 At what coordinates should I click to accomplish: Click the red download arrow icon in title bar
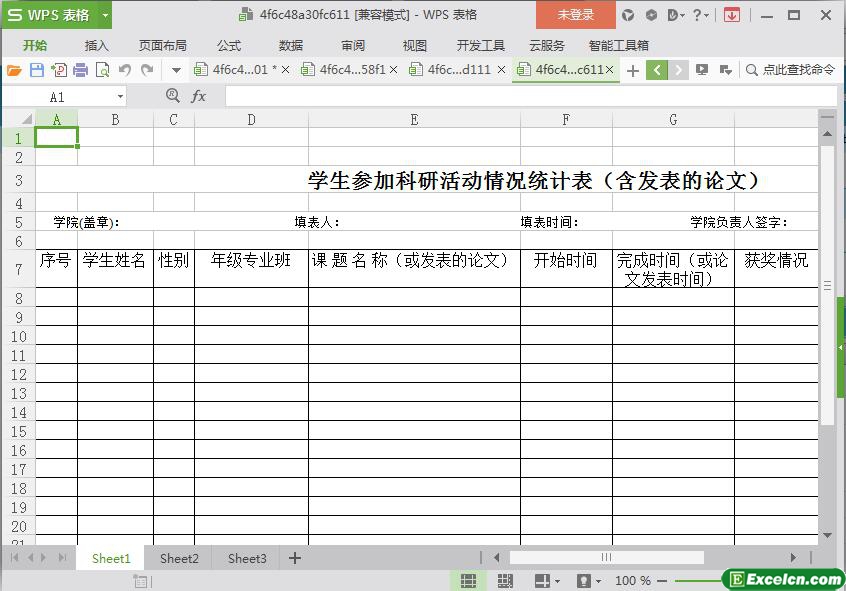click(x=732, y=15)
